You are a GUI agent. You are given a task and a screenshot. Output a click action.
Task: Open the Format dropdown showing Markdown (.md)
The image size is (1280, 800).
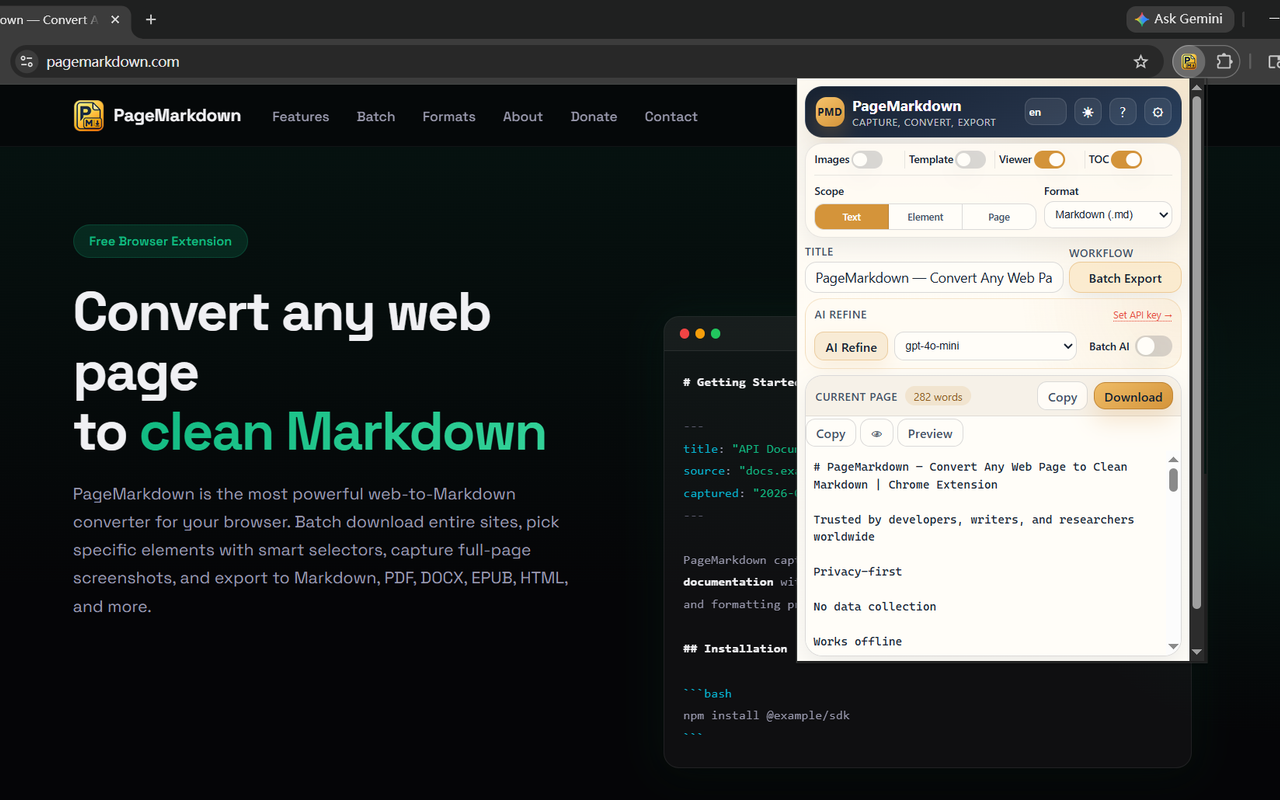click(1108, 214)
